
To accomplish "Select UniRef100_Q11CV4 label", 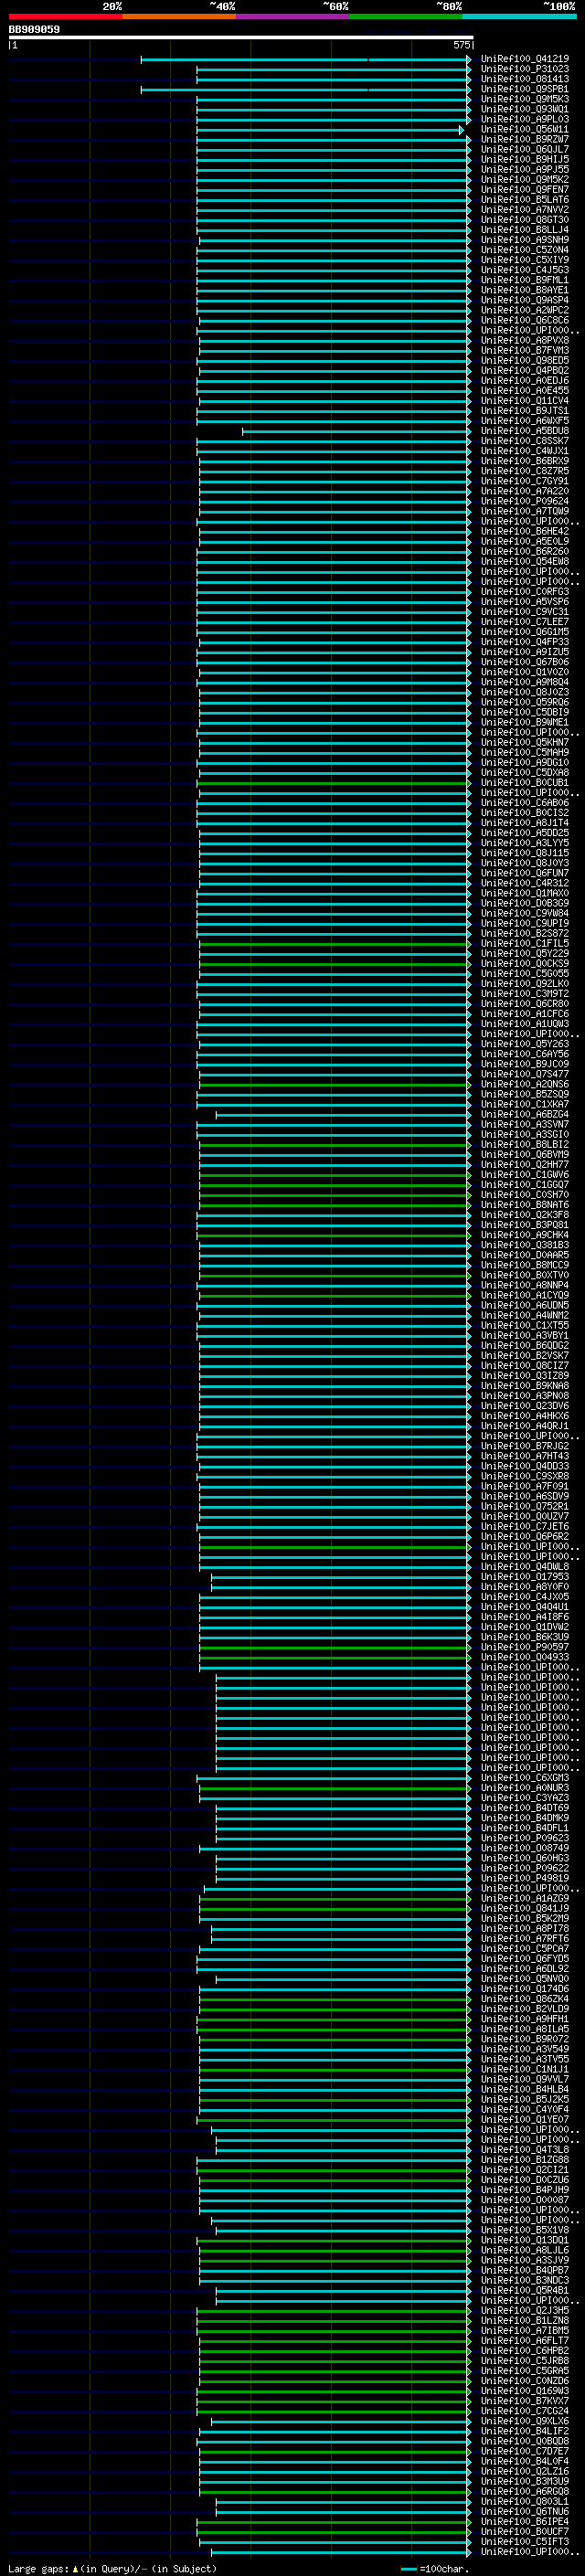I will (525, 401).
